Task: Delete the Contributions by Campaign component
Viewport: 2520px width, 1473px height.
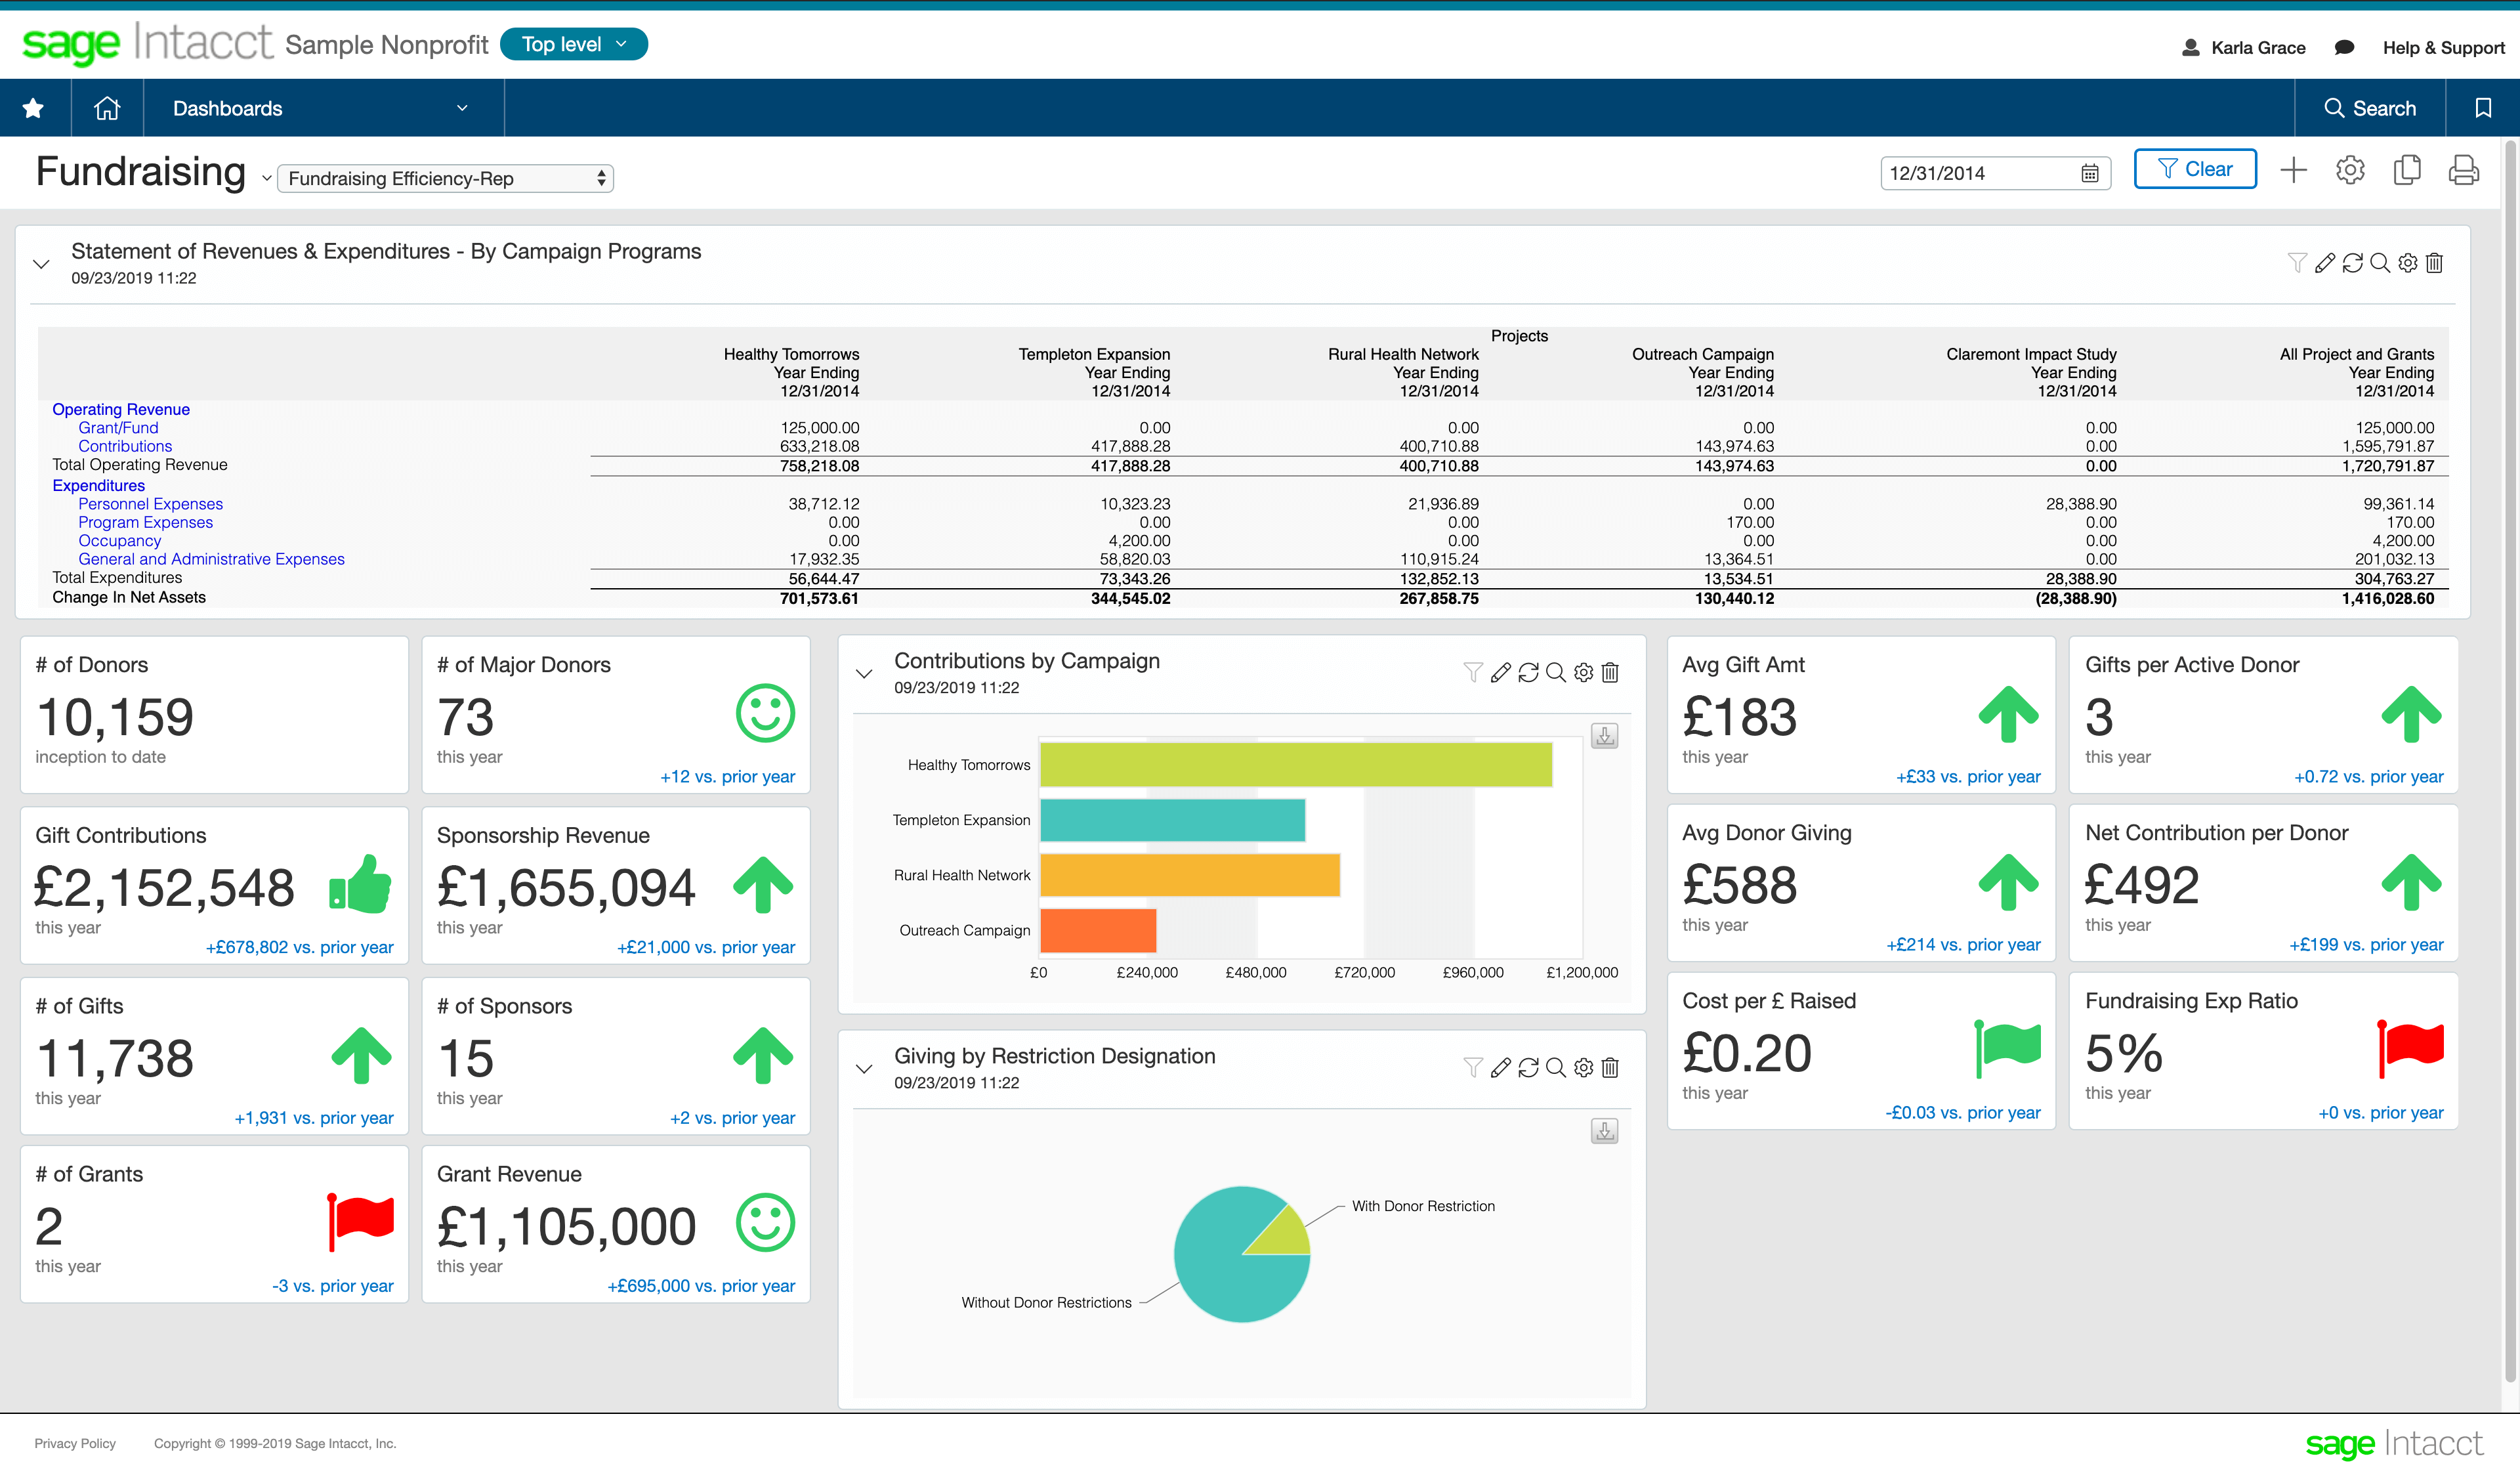Action: pos(1610,673)
